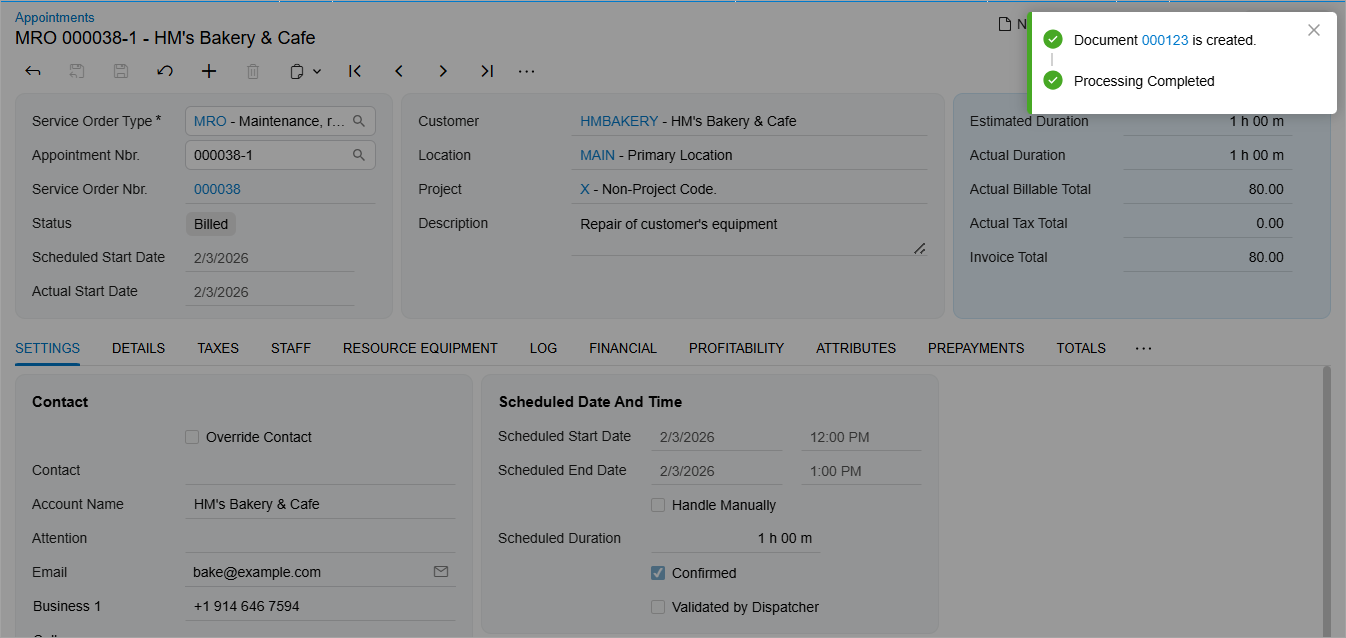Open service order 000038 link
This screenshot has width=1346, height=638.
217,189
